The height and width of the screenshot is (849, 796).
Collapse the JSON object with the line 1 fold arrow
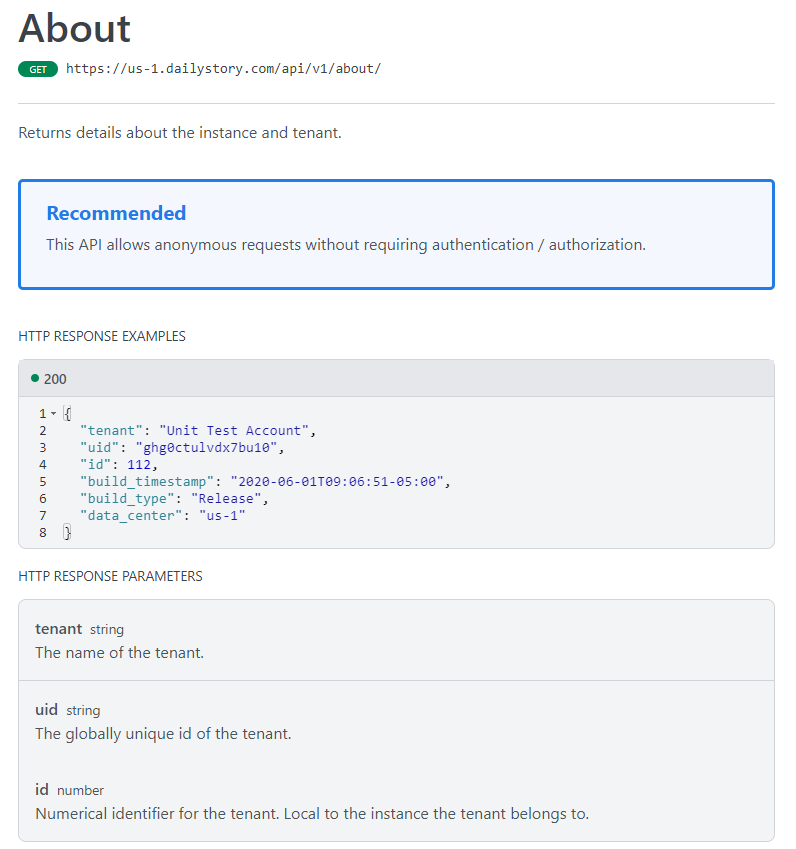pyautogui.click(x=53, y=414)
